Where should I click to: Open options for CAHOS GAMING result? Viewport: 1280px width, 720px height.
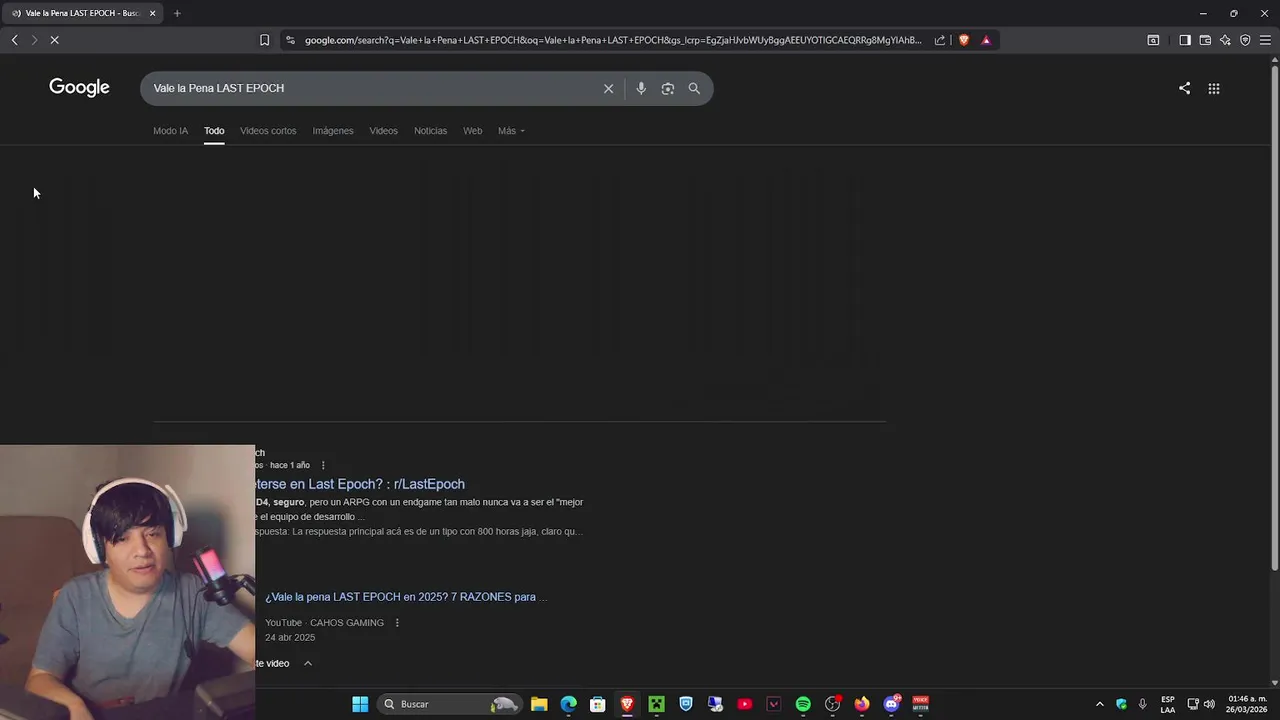pos(397,623)
